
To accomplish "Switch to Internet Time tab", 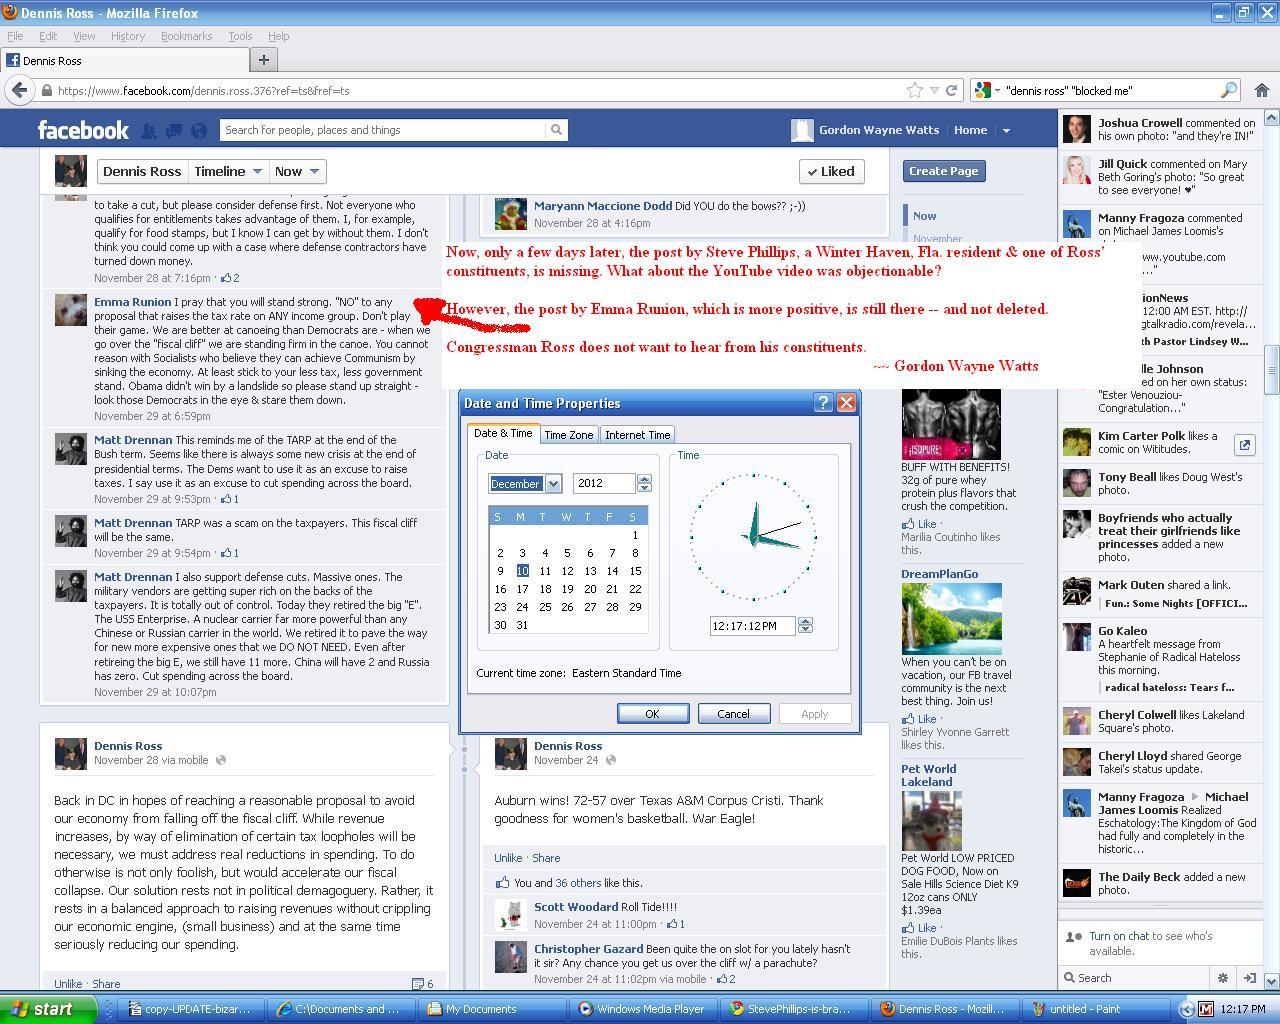I will (637, 435).
